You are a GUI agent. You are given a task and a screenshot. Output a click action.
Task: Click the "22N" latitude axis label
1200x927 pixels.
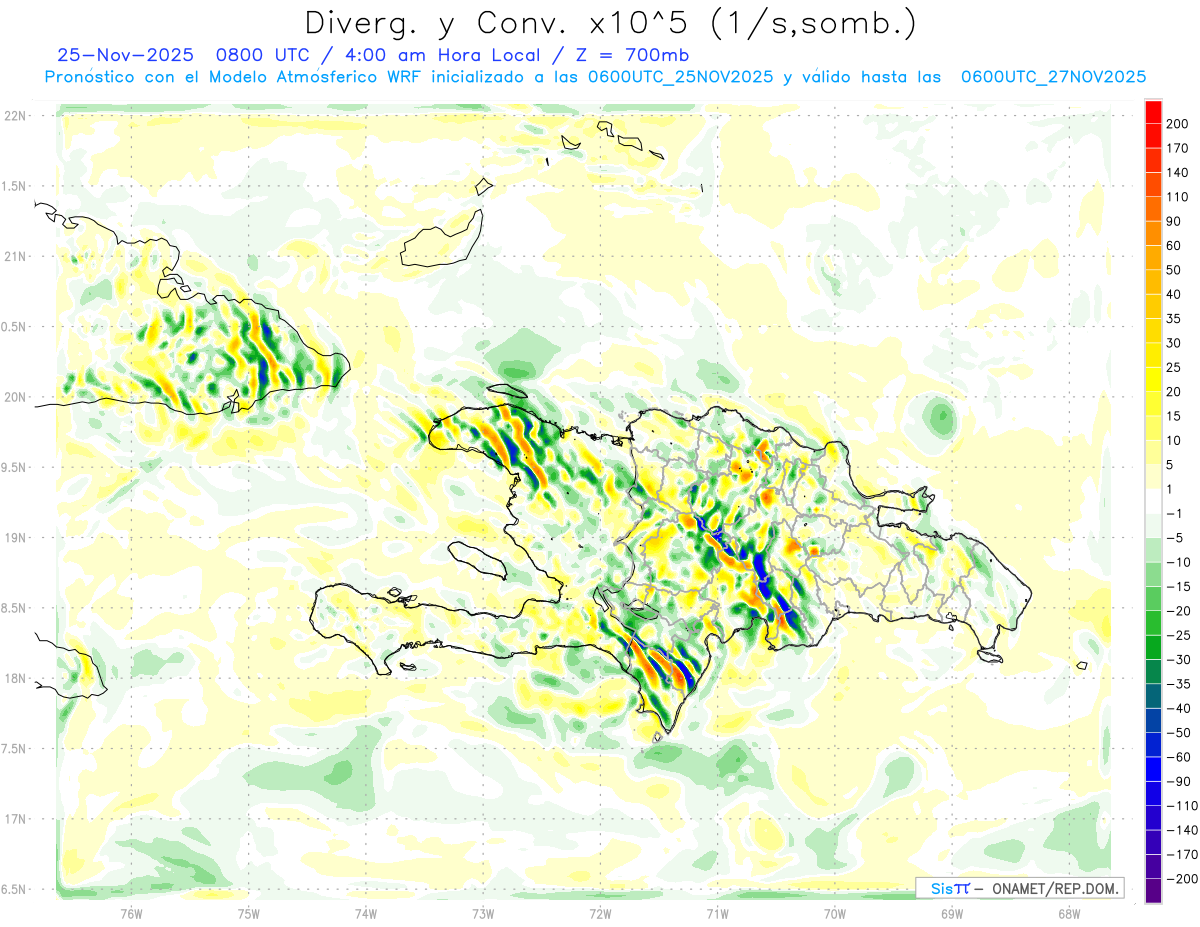click(15, 116)
